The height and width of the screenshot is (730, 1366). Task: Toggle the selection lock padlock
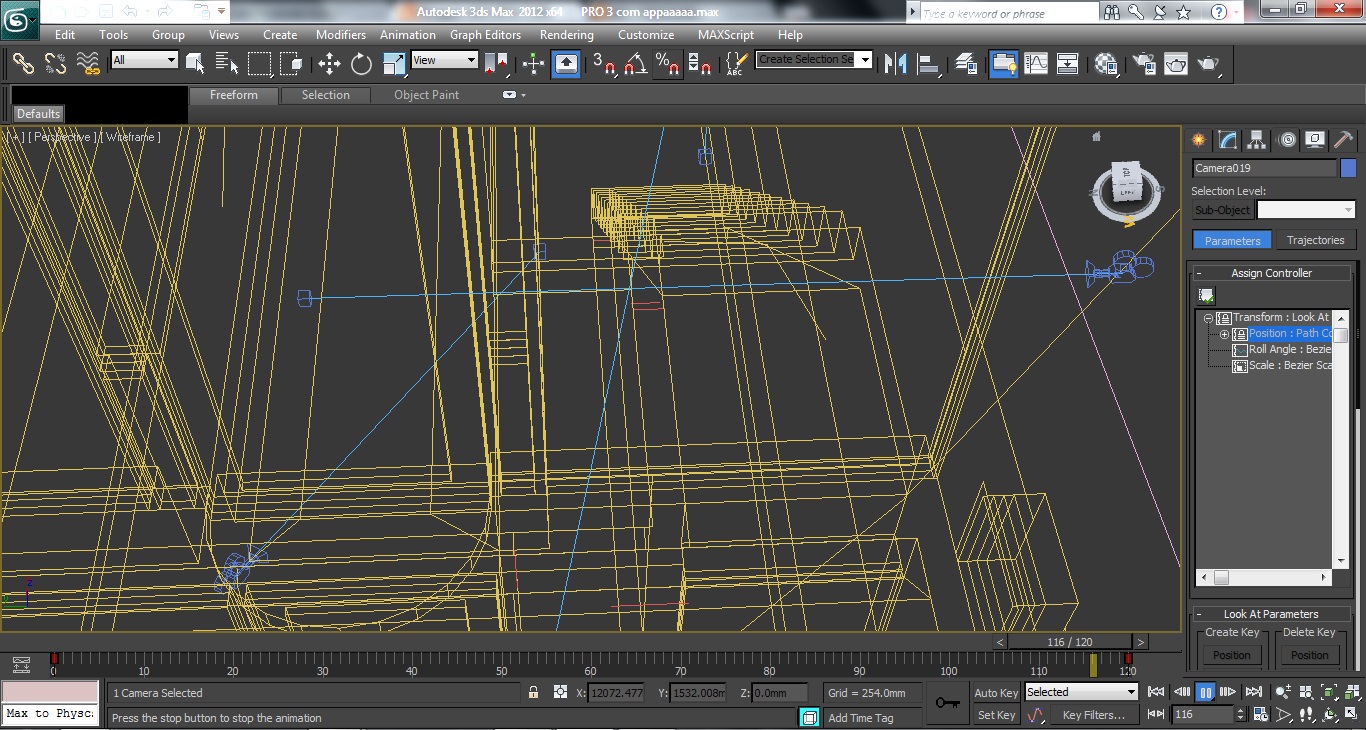[533, 692]
